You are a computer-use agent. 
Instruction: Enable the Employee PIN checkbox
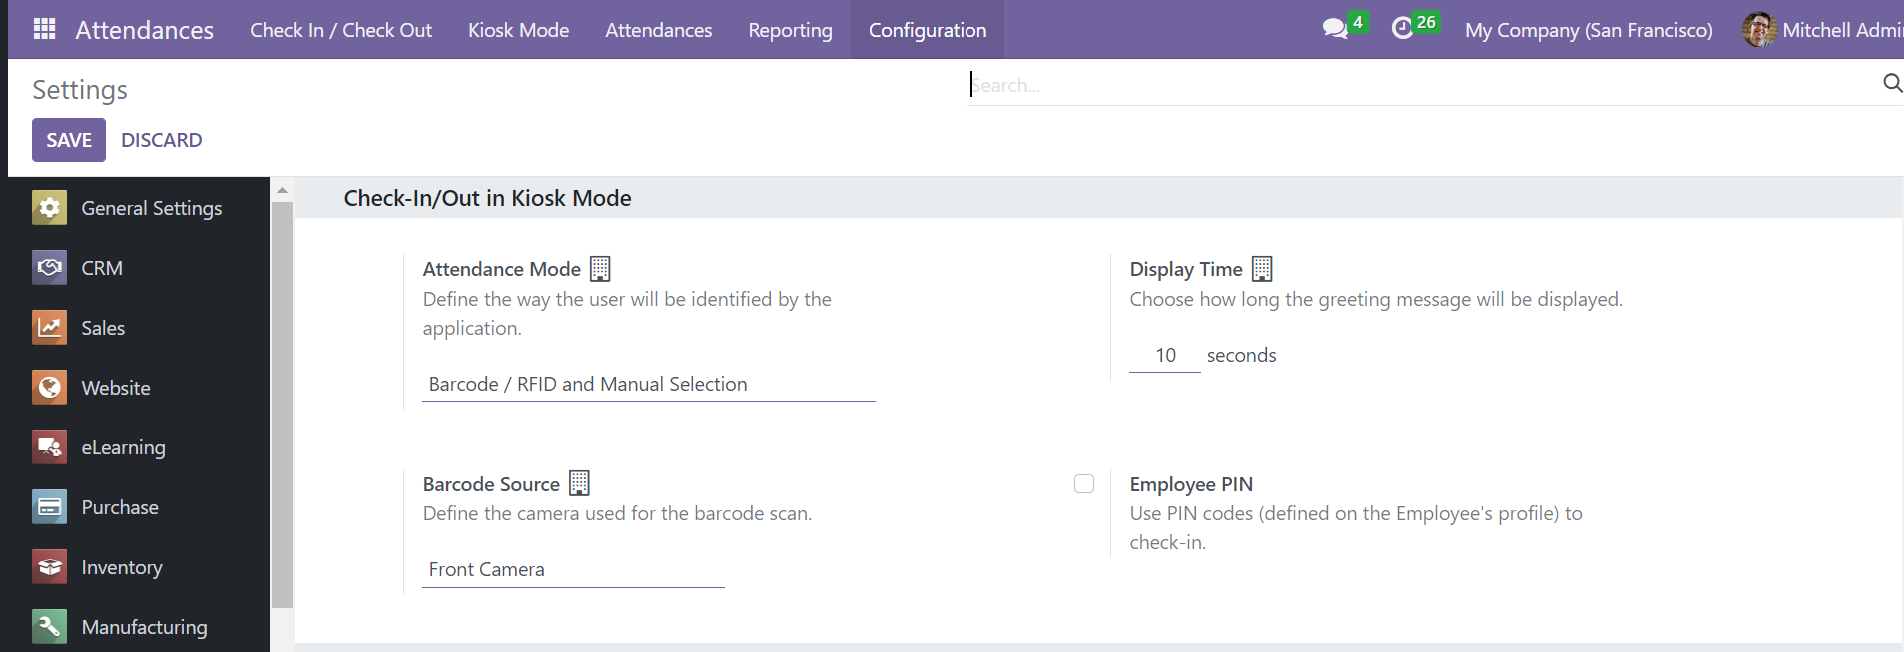click(x=1084, y=484)
